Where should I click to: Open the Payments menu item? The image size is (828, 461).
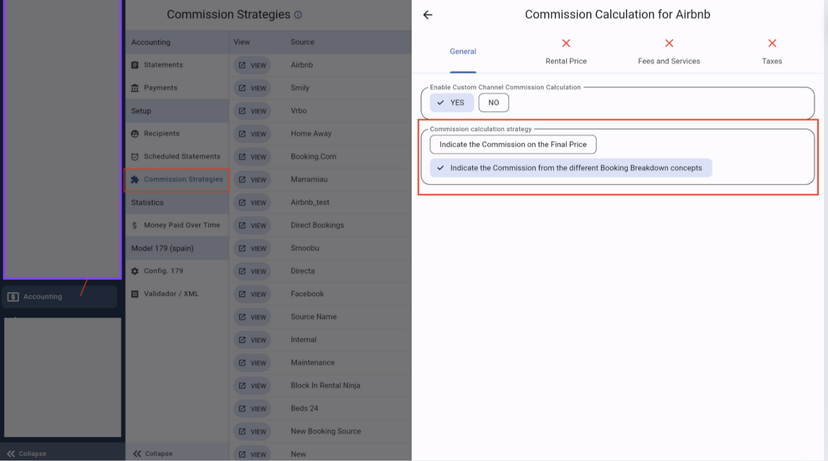pyautogui.click(x=160, y=88)
